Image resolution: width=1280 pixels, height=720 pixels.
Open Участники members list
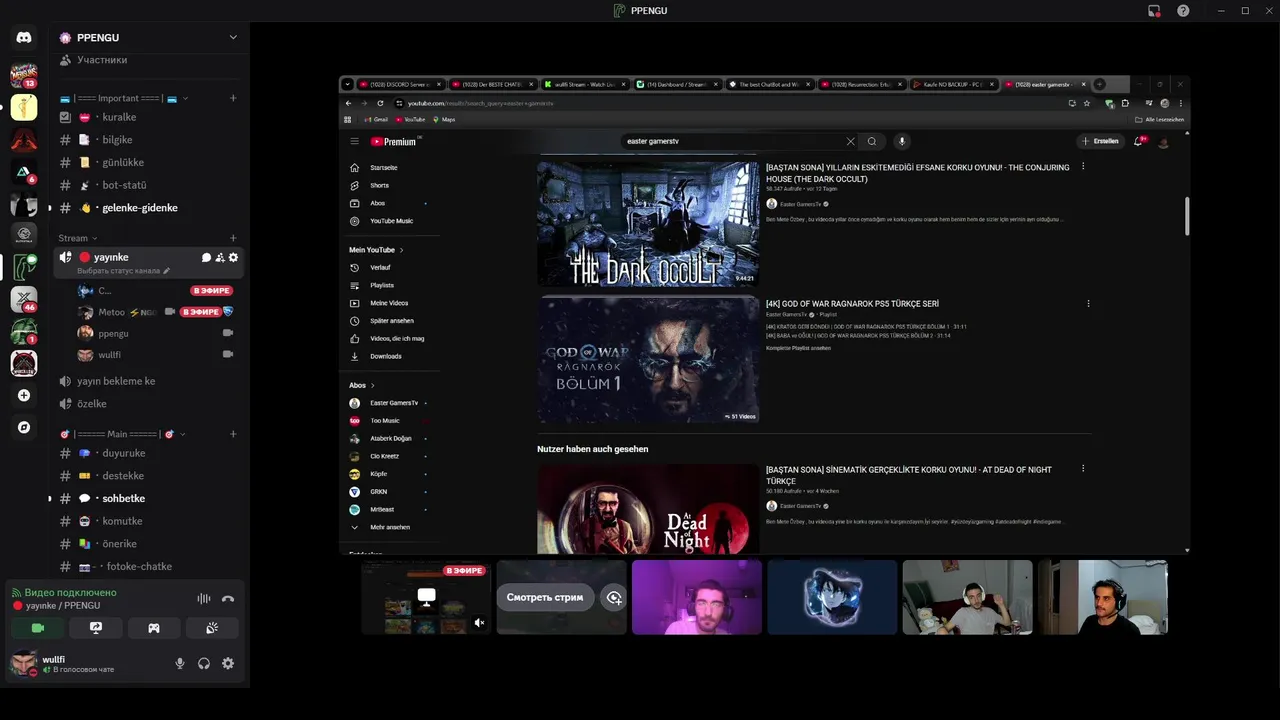(149, 60)
